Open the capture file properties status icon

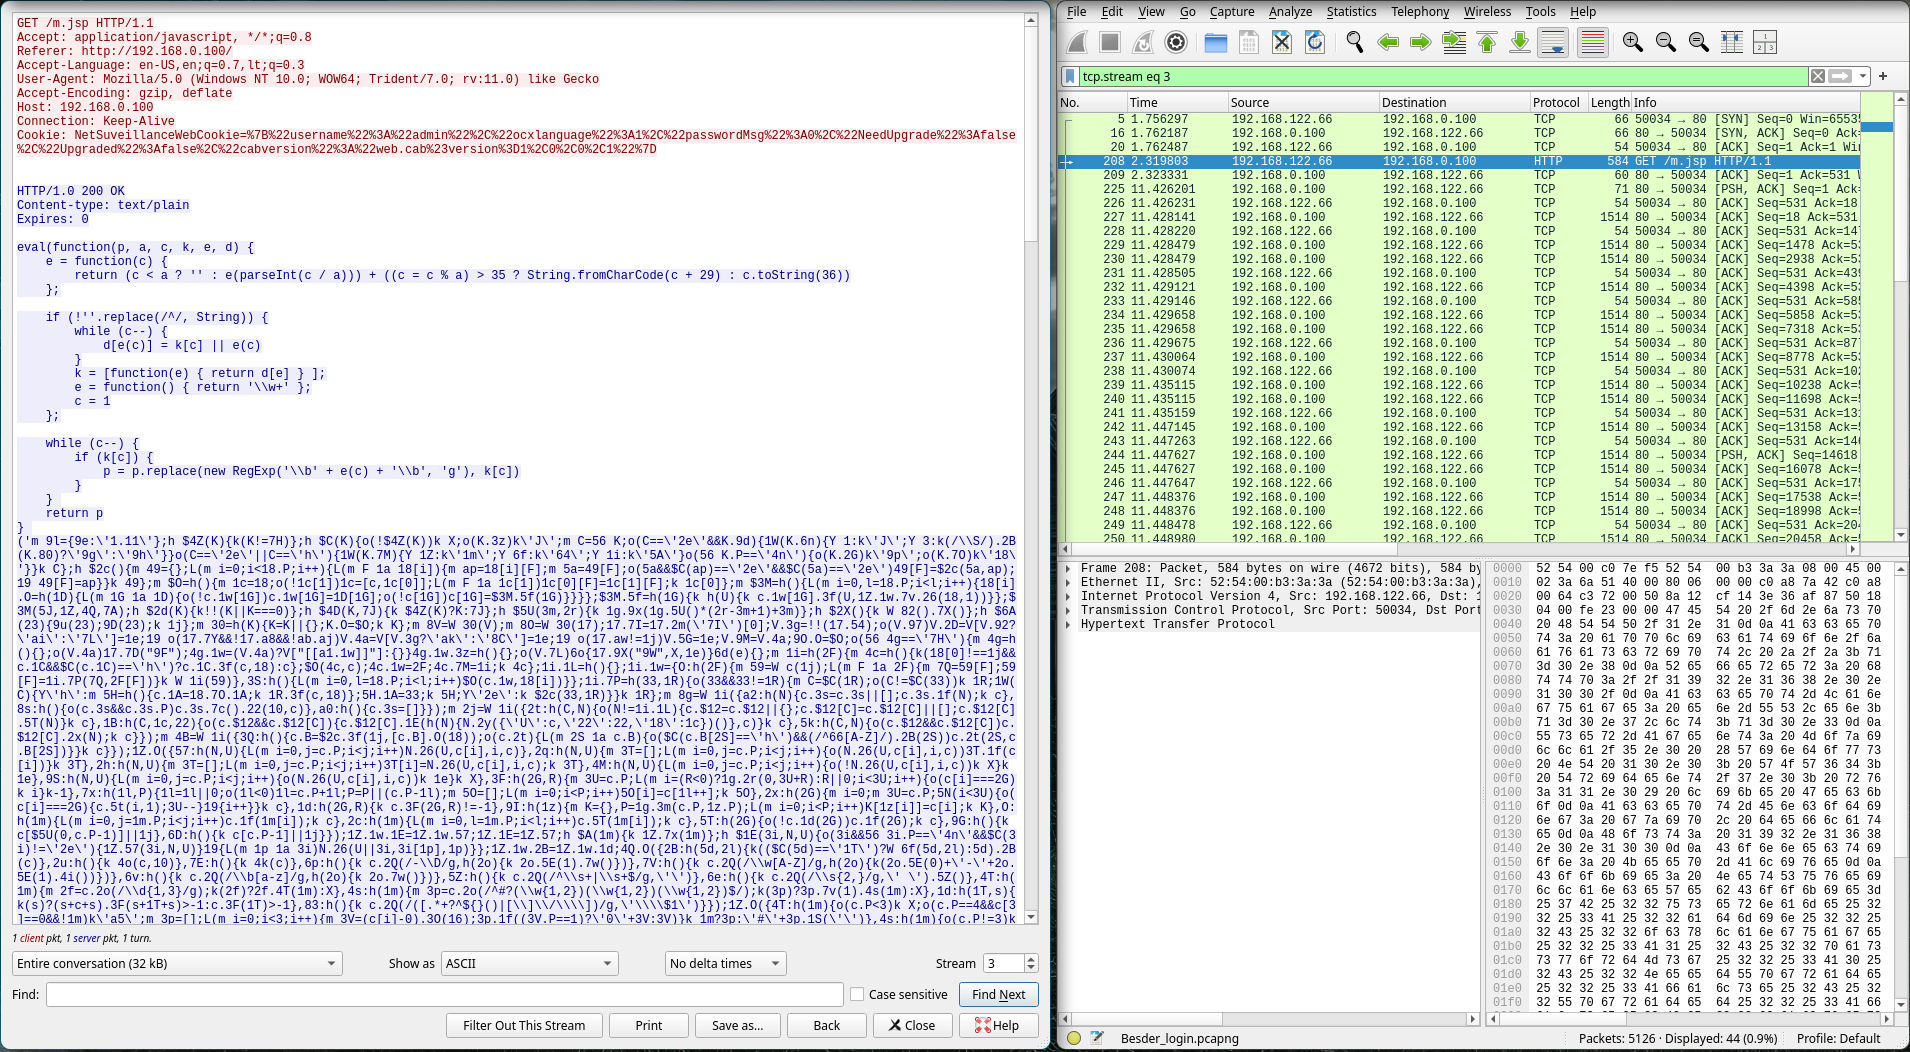1097,1038
